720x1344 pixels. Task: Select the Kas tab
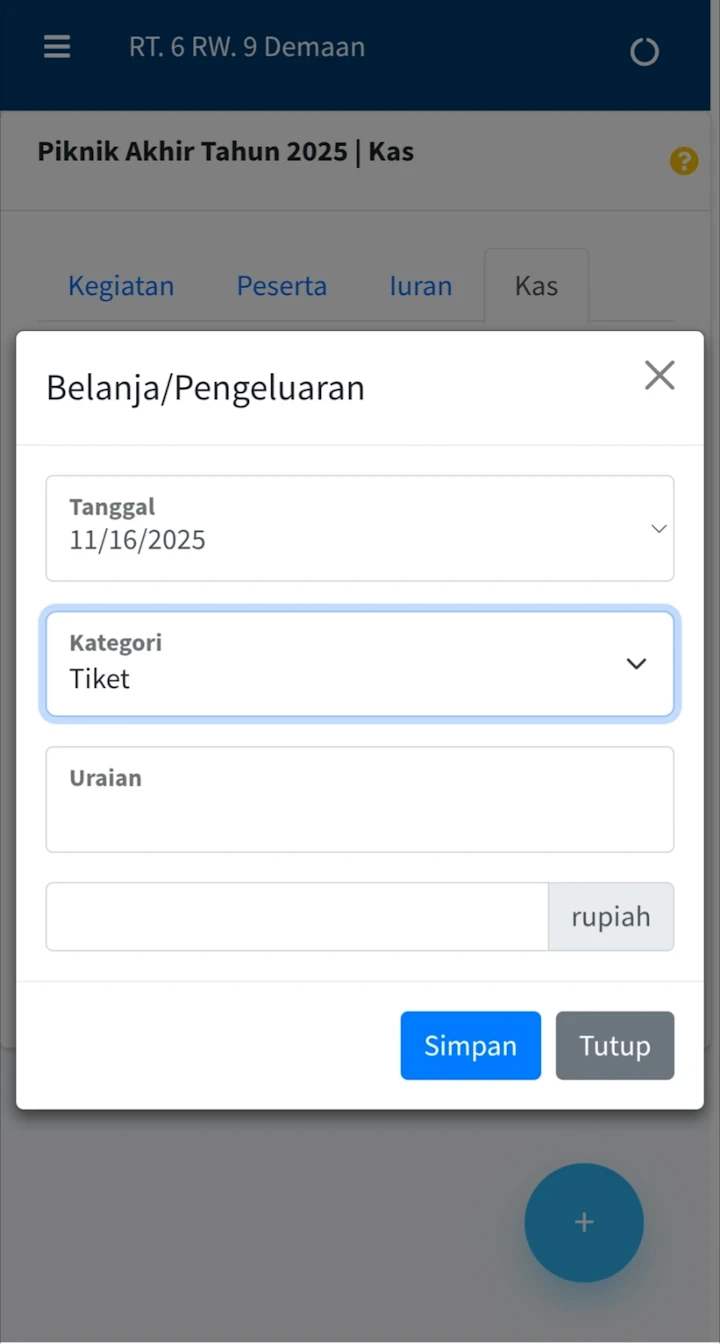point(536,286)
